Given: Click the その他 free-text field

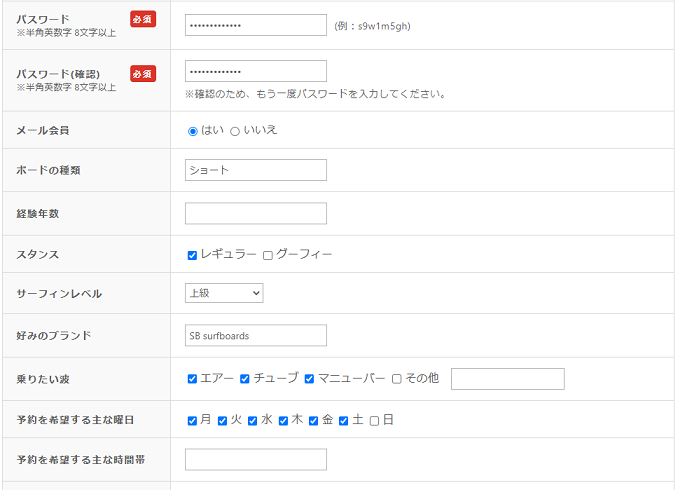Looking at the screenshot, I should coord(507,379).
